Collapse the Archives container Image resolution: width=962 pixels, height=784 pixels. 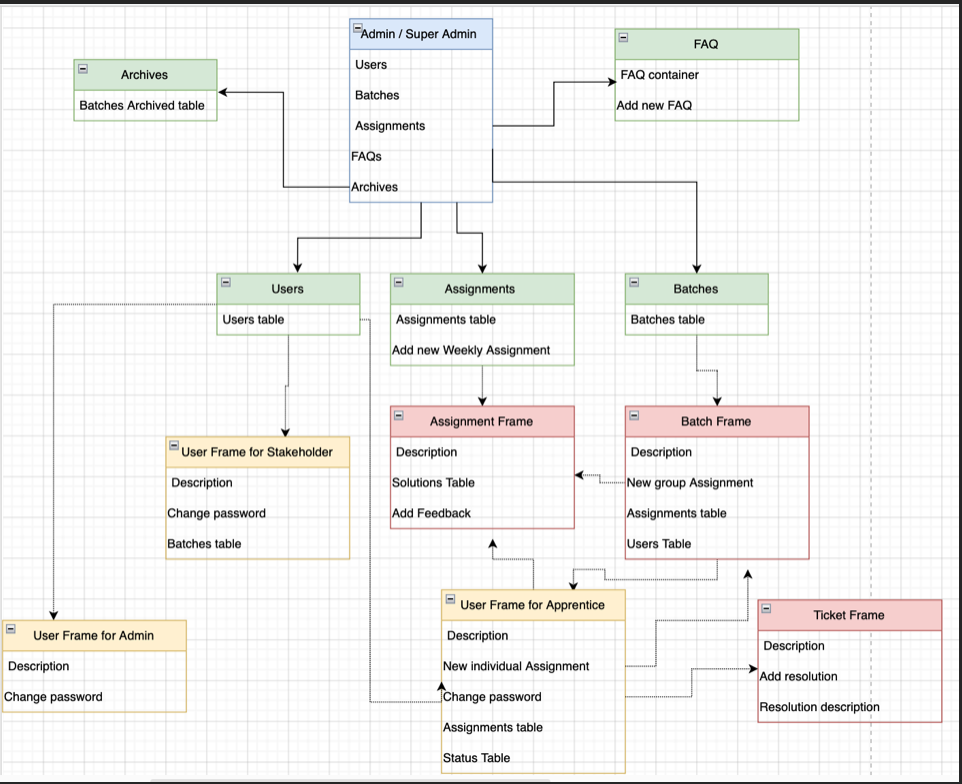coord(83,69)
